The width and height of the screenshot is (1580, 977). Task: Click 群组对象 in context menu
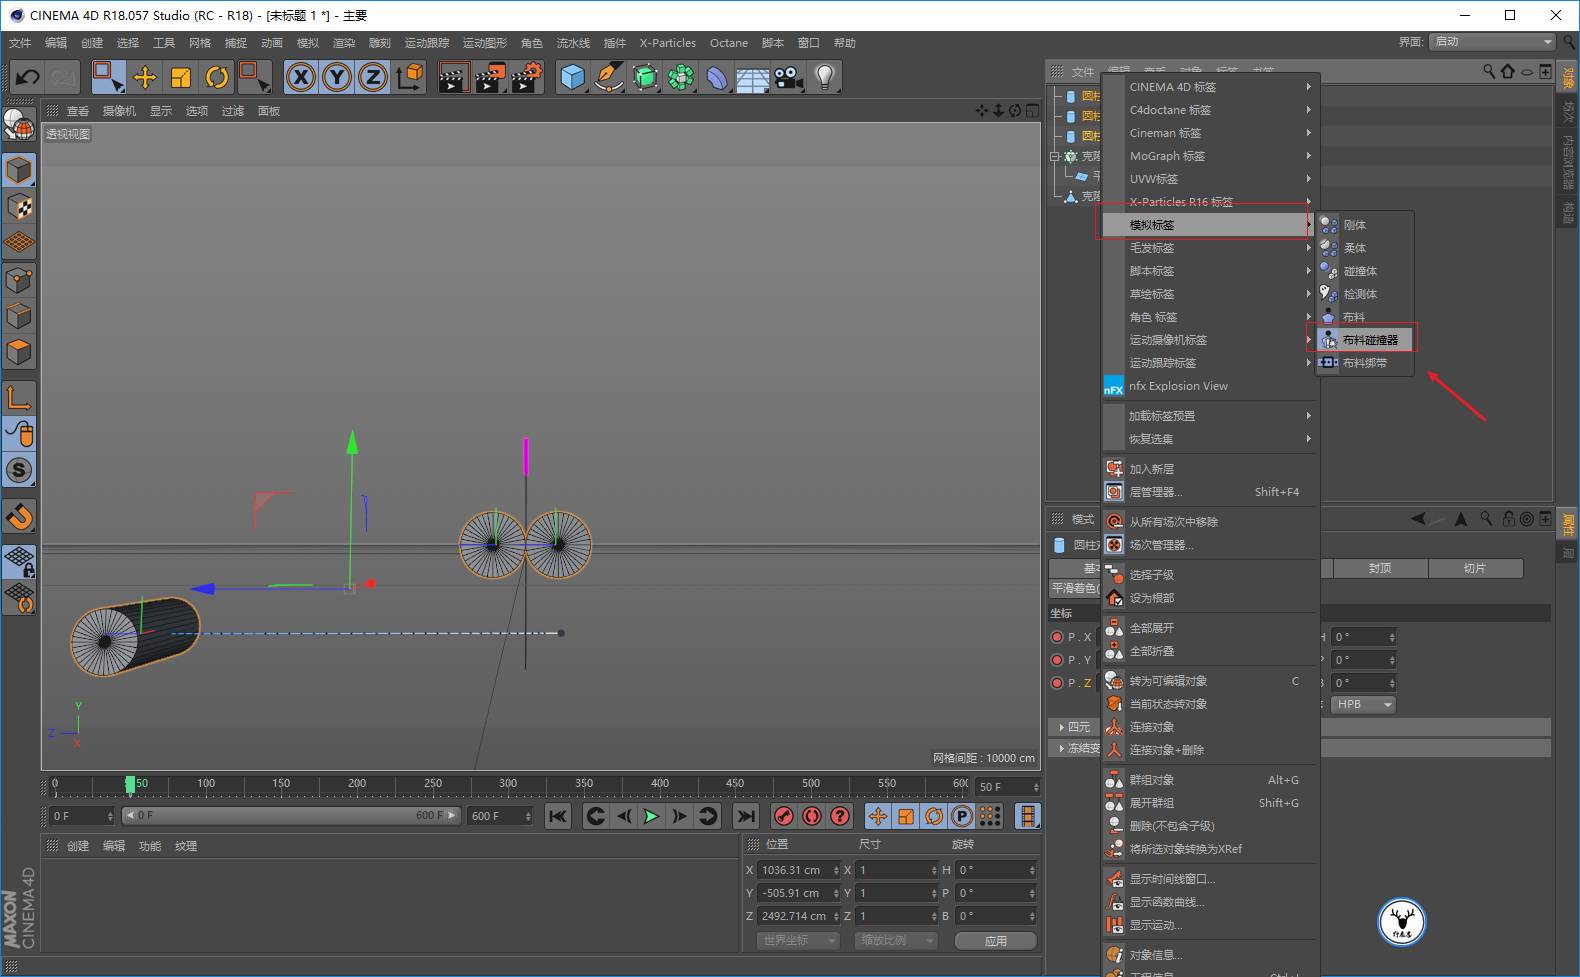[x=1209, y=780]
